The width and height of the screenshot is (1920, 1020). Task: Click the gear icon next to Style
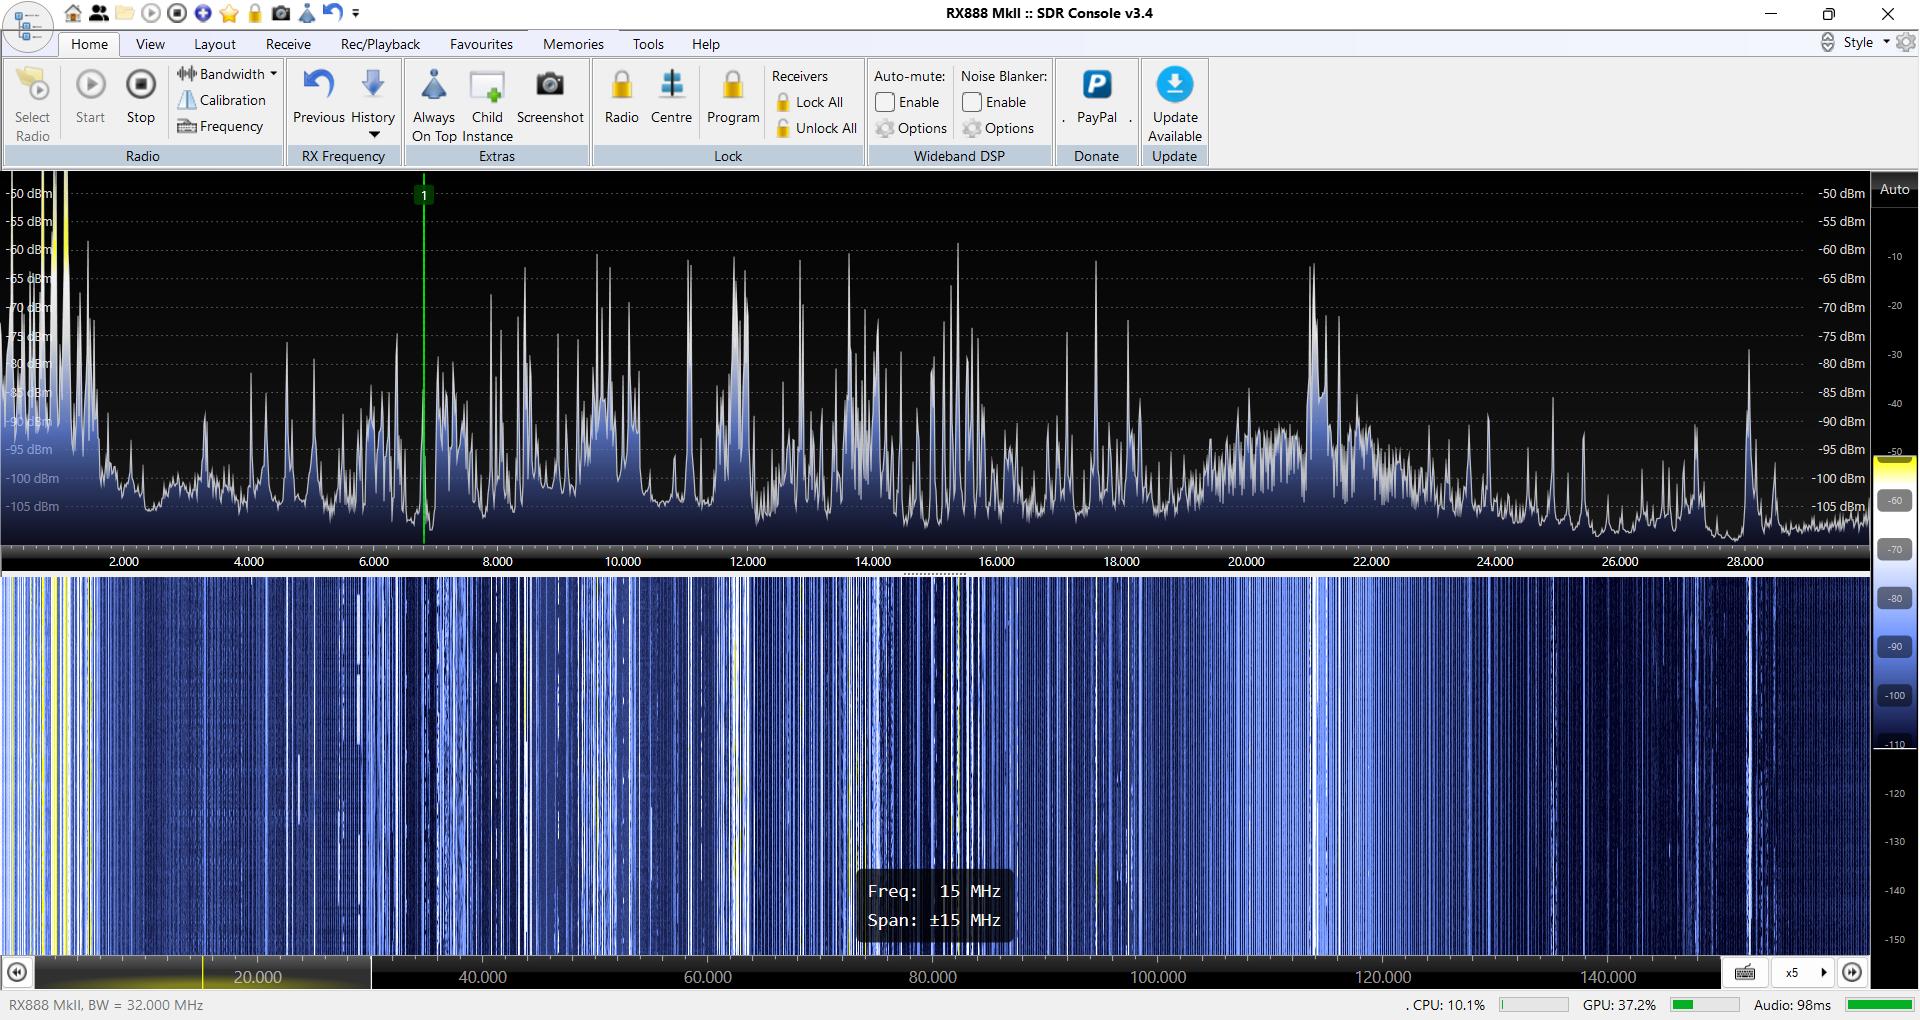tap(1906, 42)
